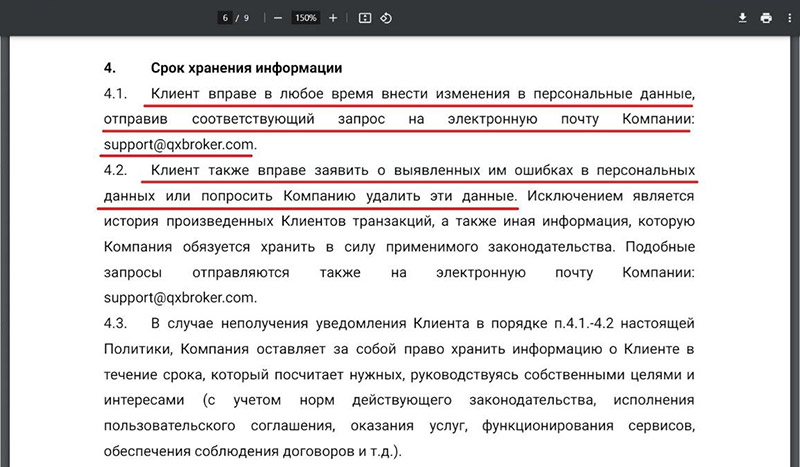800x467 pixels.
Task: Click the zoom in plus icon
Action: (333, 18)
